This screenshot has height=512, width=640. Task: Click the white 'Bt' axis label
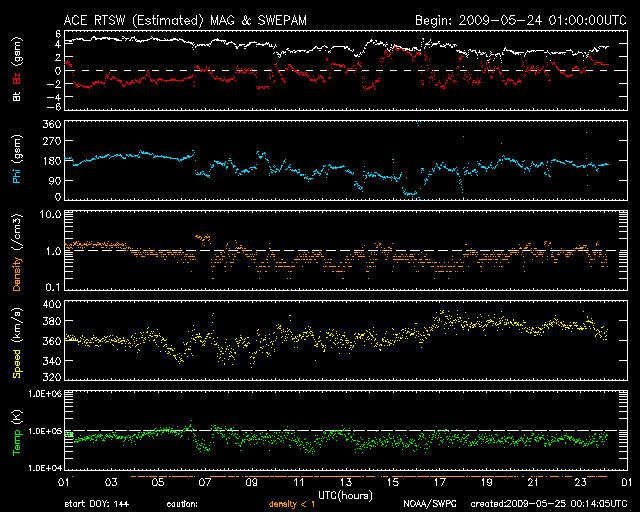point(17,96)
